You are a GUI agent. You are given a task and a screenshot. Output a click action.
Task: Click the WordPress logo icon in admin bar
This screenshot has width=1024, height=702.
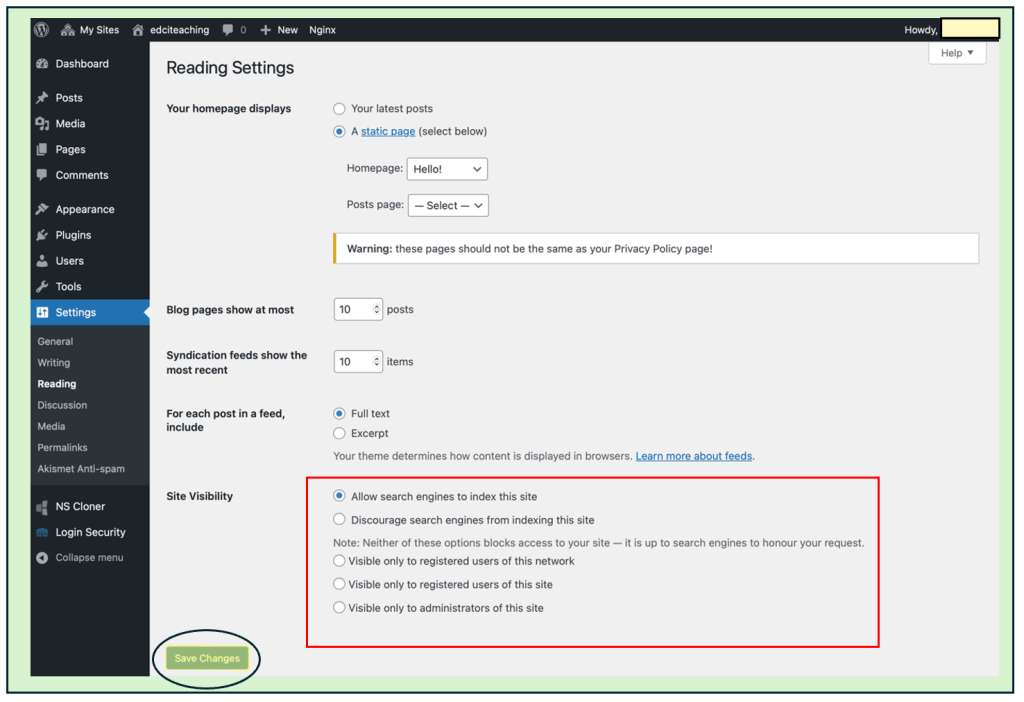pos(42,30)
